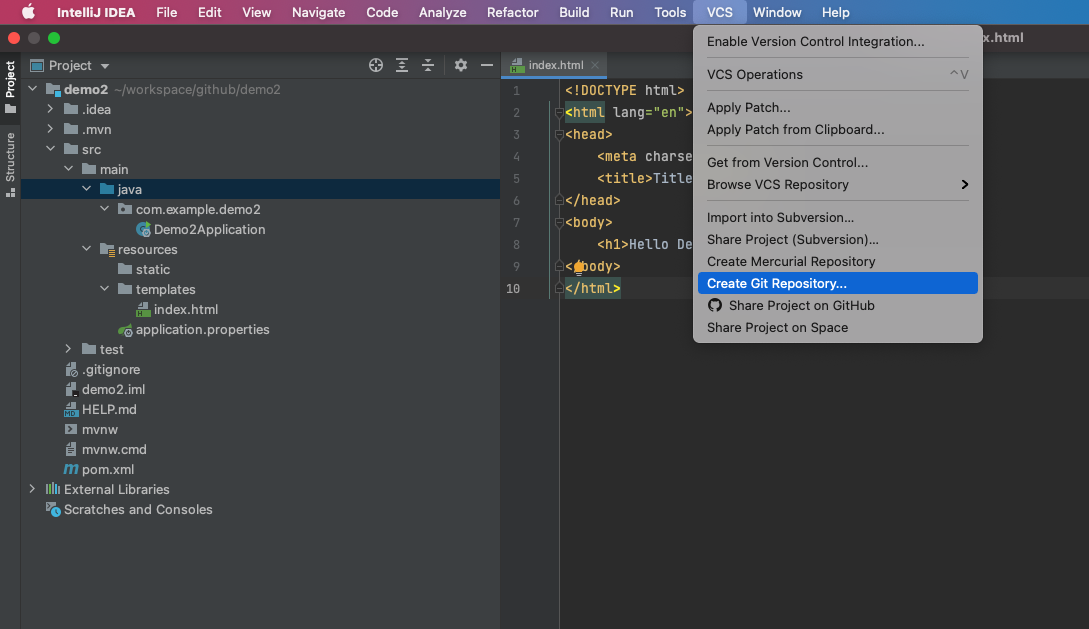
Task: Open the Apple menu
Action: click(x=28, y=12)
